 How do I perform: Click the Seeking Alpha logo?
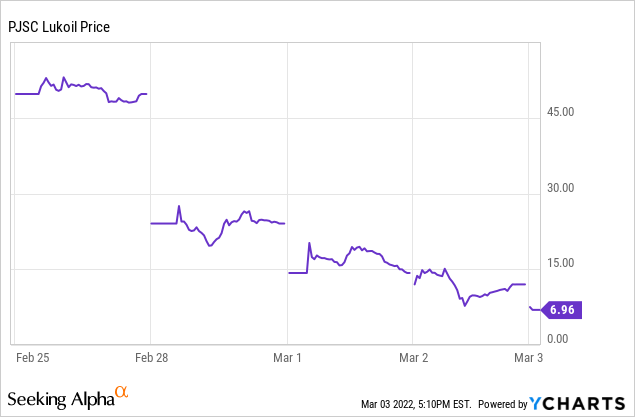pos(68,398)
